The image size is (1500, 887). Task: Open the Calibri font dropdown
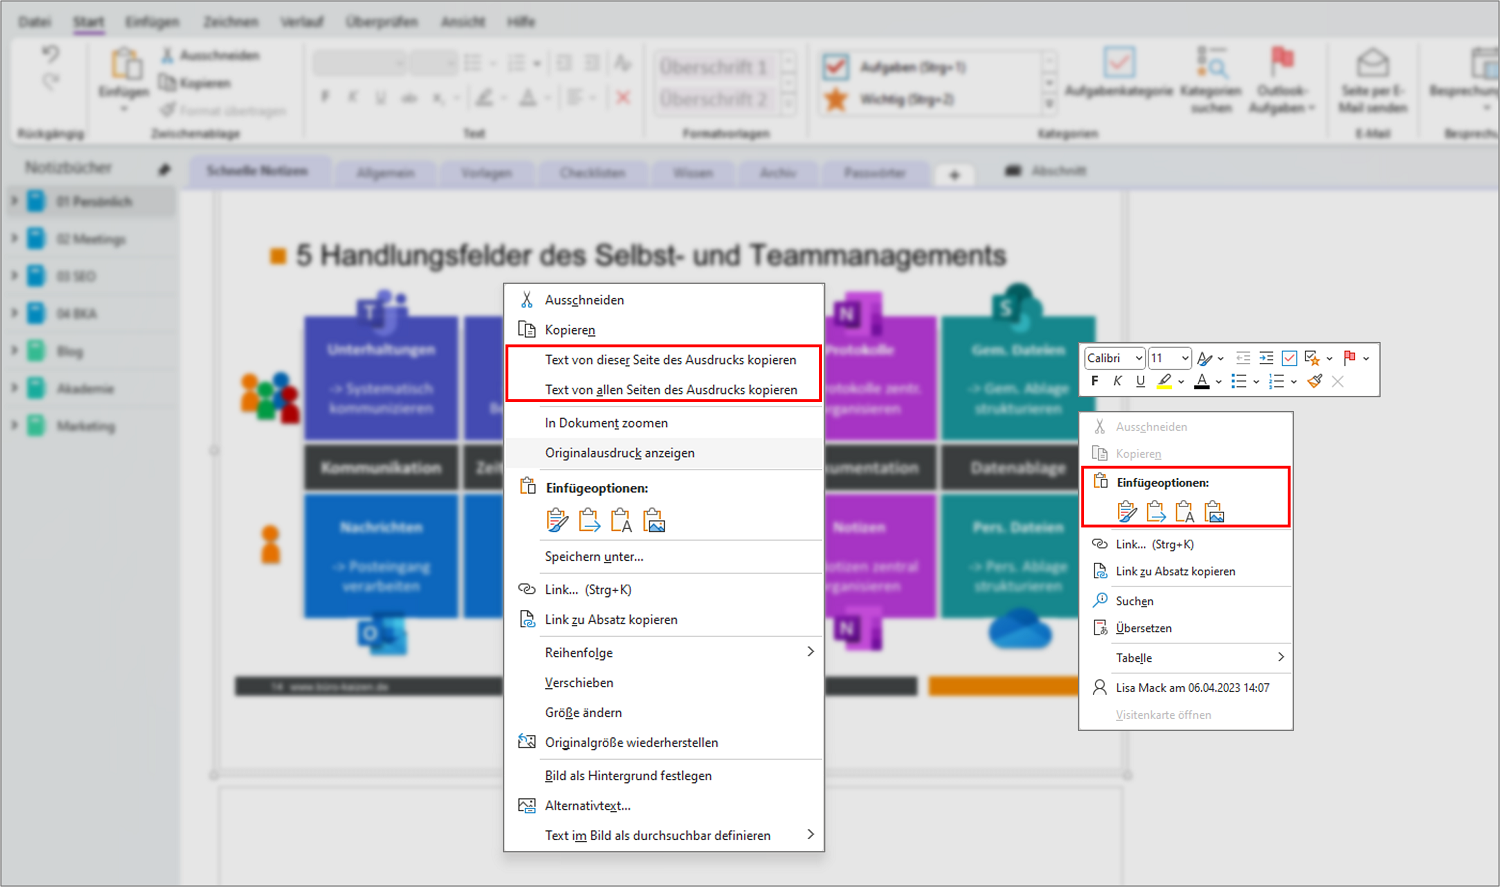coord(1114,358)
